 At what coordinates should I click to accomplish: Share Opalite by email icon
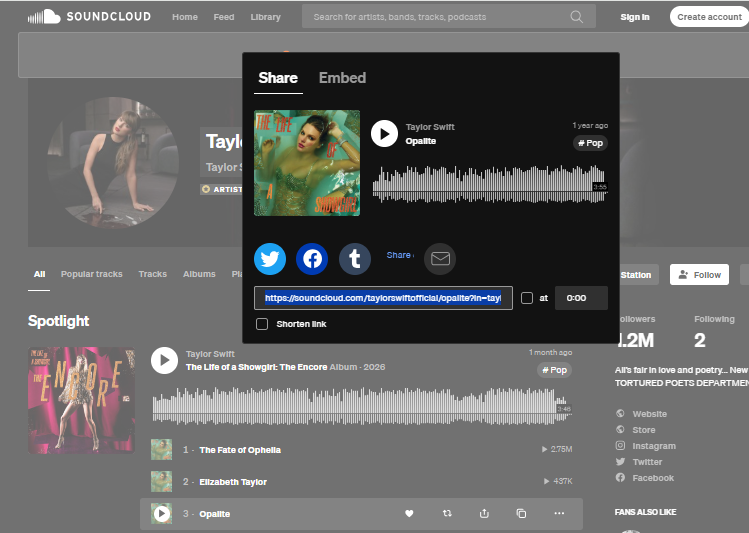click(x=440, y=259)
